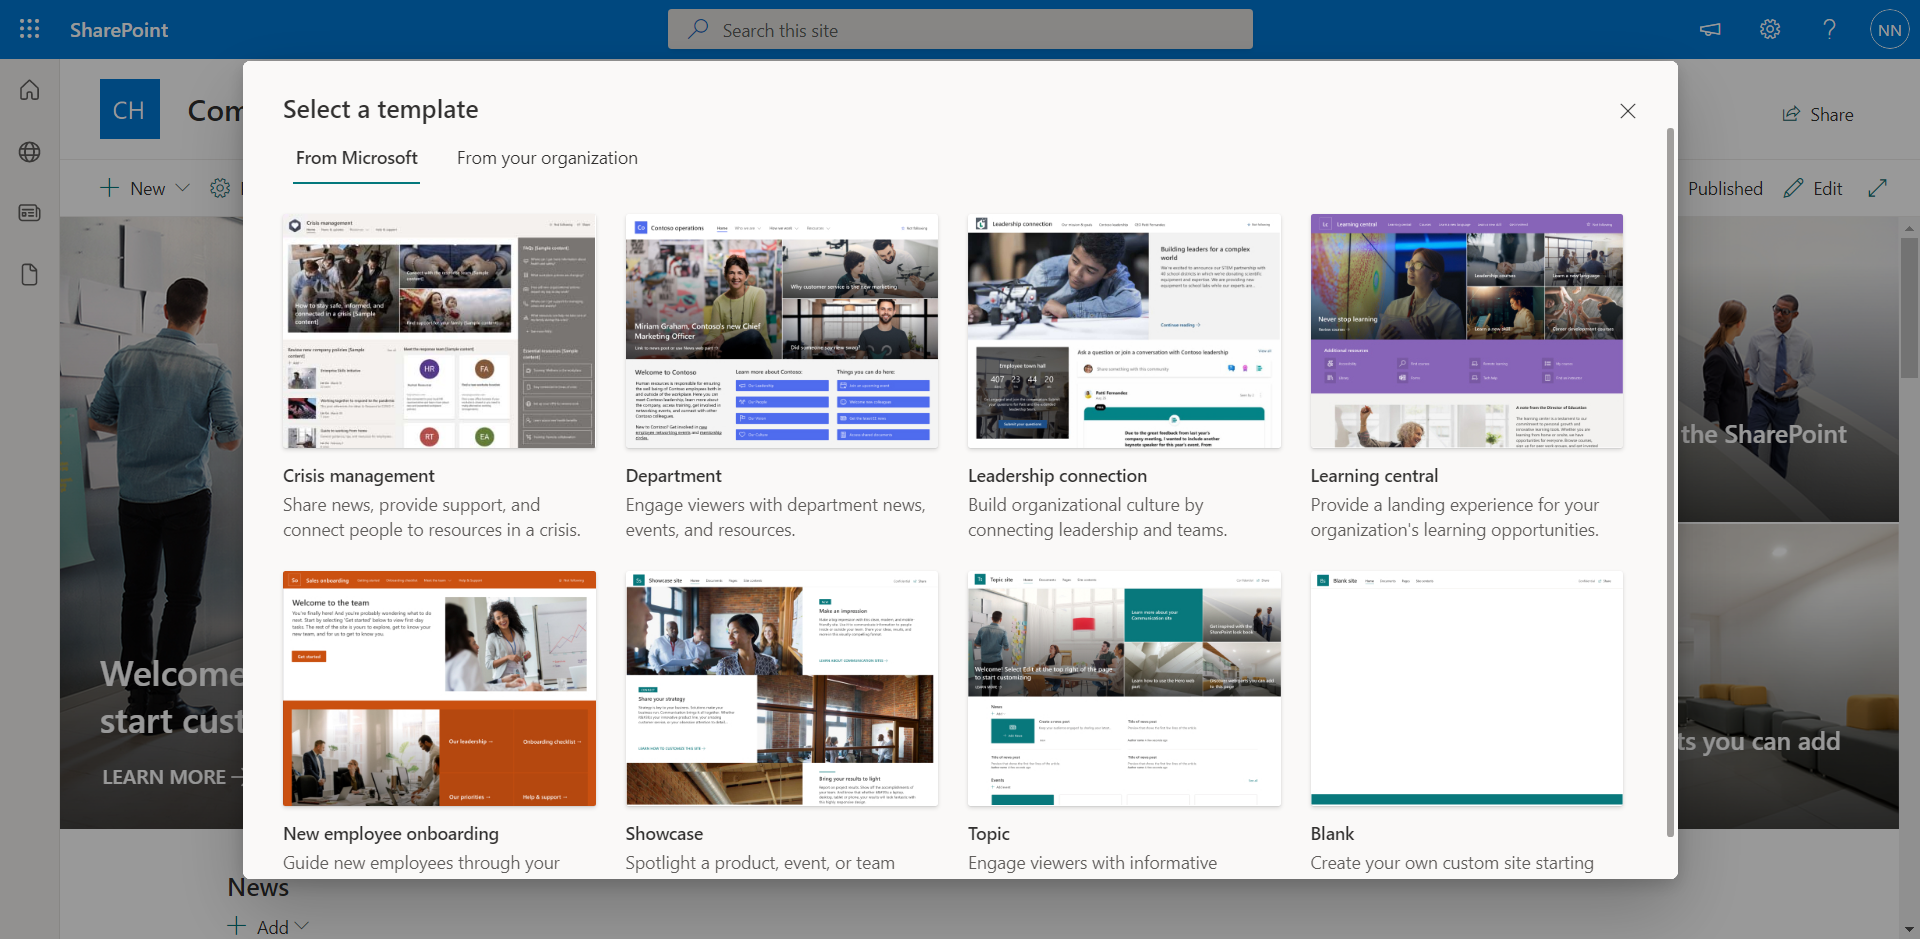Click the Learning central title text
1920x939 pixels.
(x=1374, y=476)
